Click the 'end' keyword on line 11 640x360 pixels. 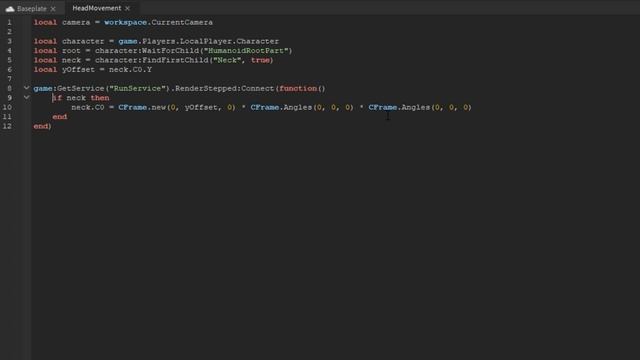60,117
